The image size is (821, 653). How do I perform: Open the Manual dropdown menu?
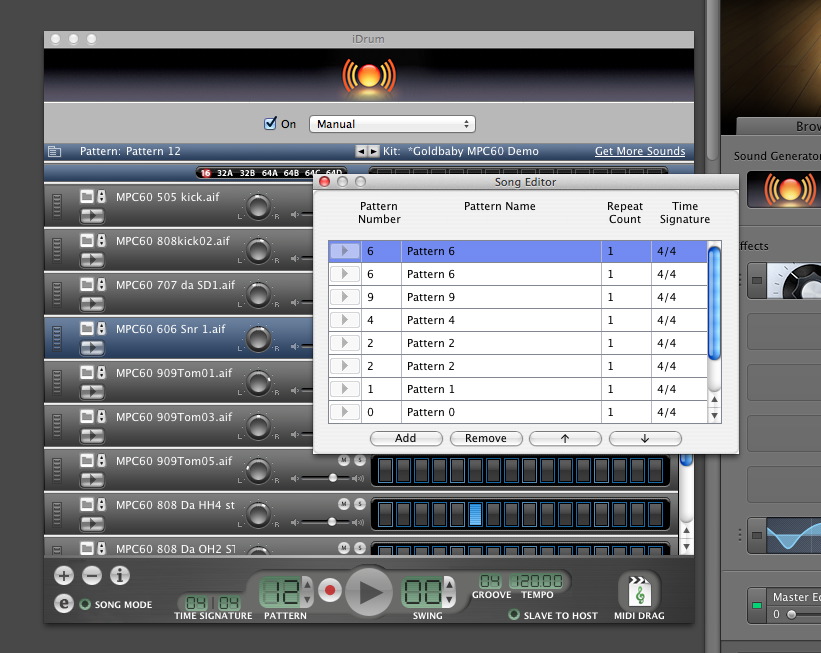coord(392,124)
